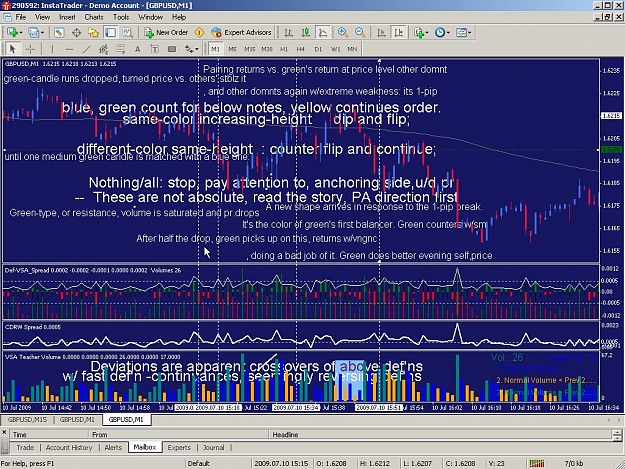
Task: Open the Journal terminal tab
Action: pyautogui.click(x=214, y=447)
